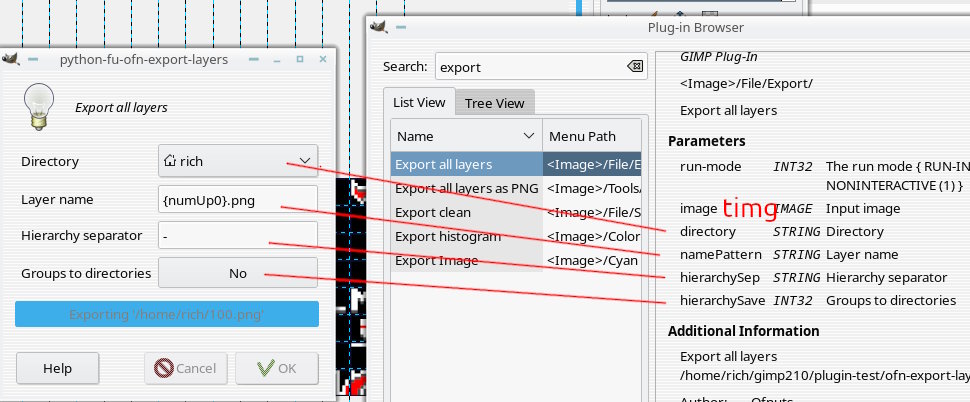Switch to the Tree View tab
Viewport: 970px width, 402px height.
coord(494,103)
